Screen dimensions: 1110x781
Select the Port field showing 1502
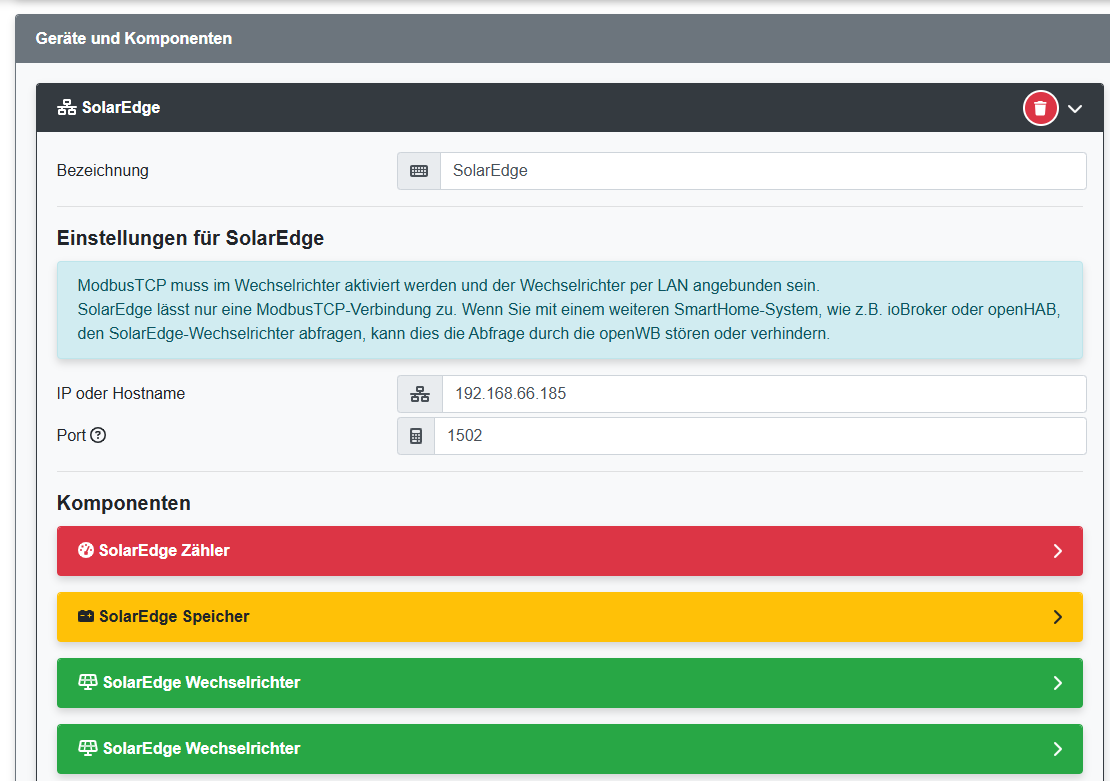coord(760,435)
